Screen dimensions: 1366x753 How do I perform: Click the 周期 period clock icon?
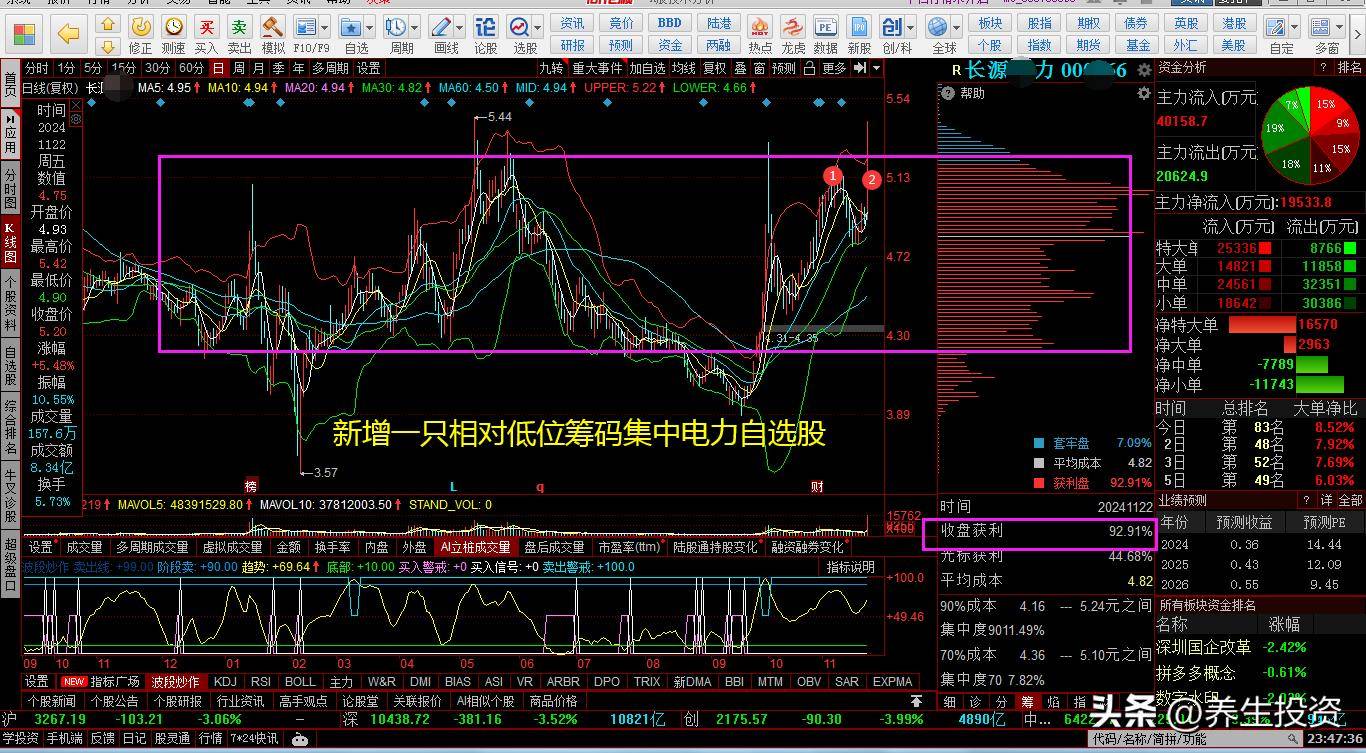pyautogui.click(x=396, y=27)
